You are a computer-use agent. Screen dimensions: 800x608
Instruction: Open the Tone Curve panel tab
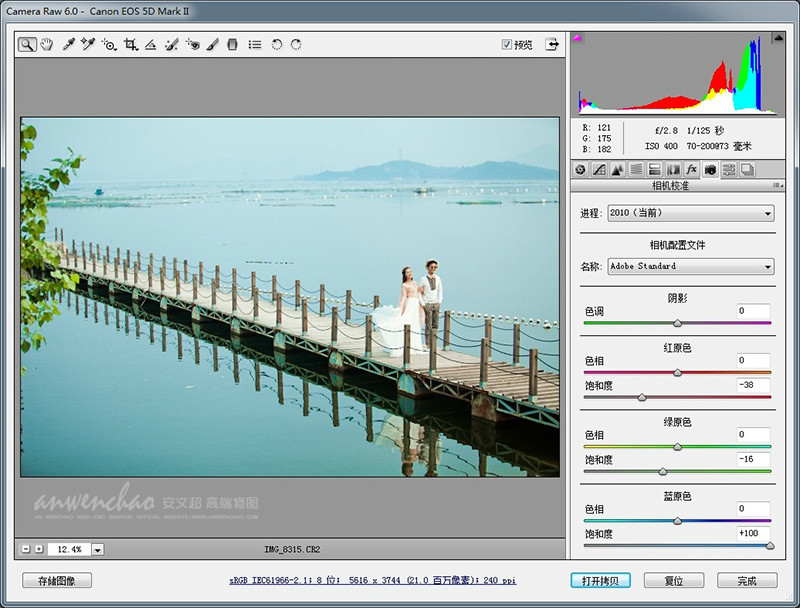click(x=599, y=169)
